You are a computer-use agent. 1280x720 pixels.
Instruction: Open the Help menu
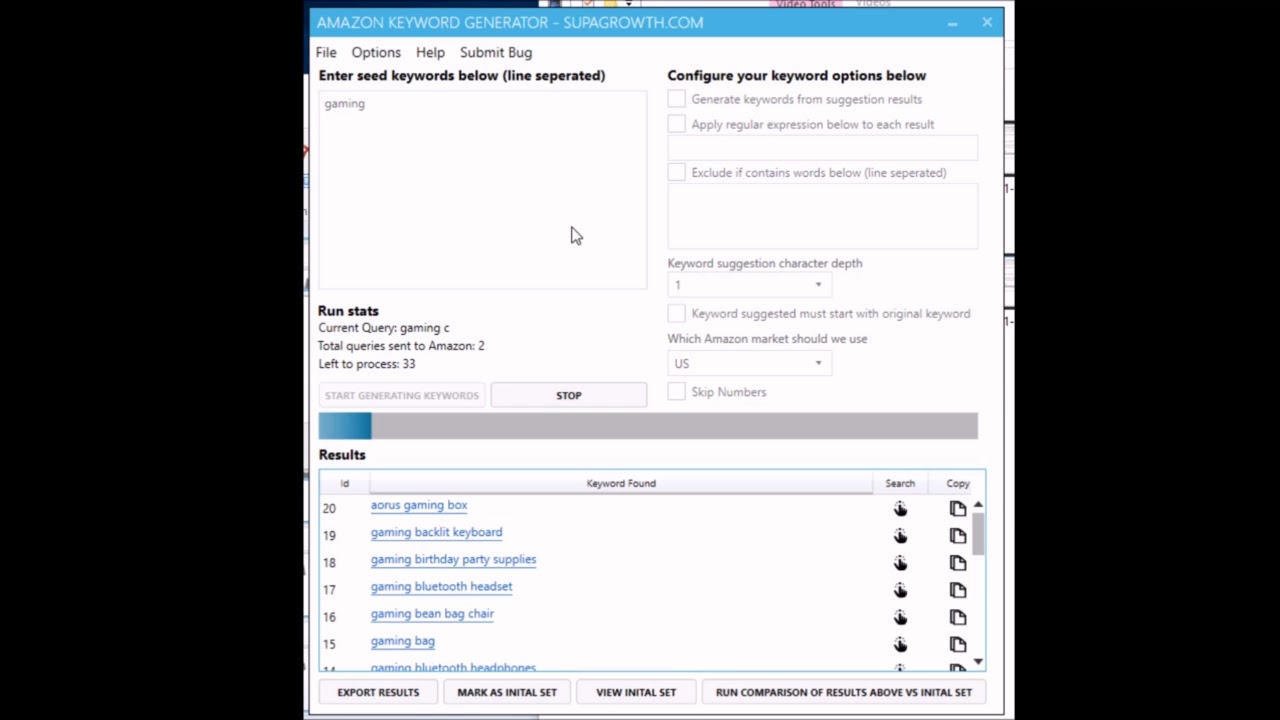coord(430,52)
